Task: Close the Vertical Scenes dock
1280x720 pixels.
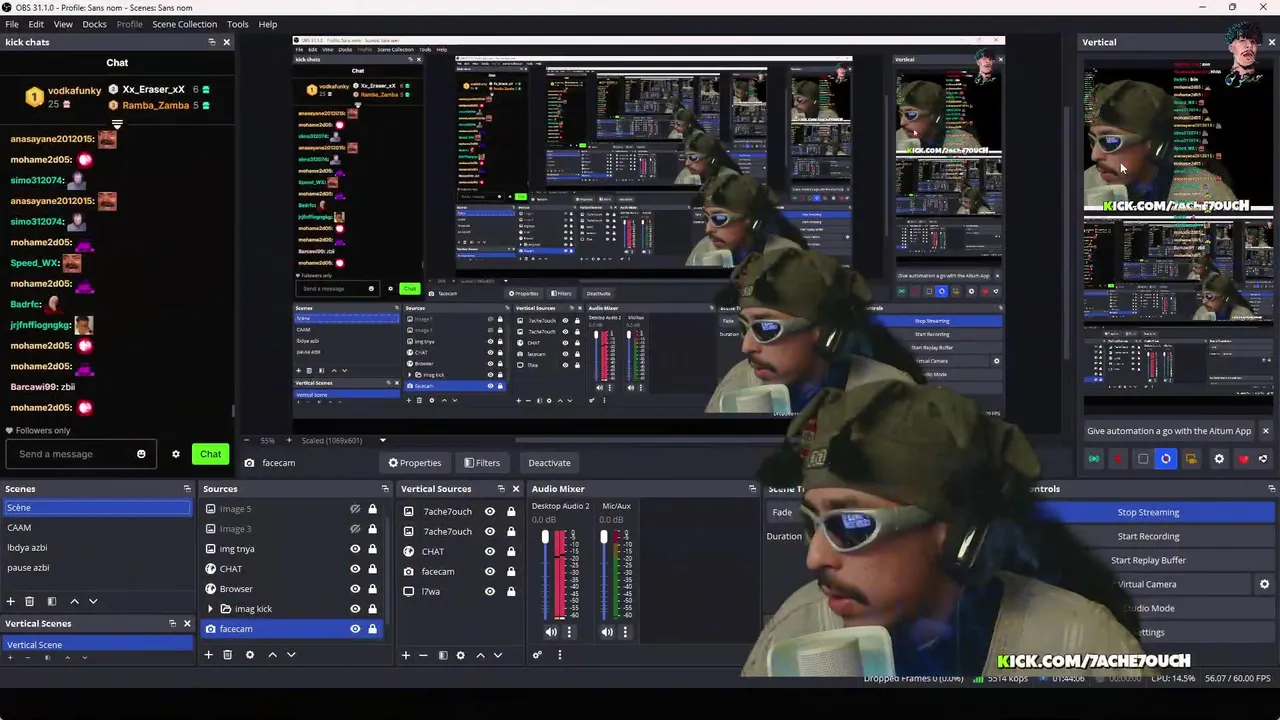Action: point(186,623)
